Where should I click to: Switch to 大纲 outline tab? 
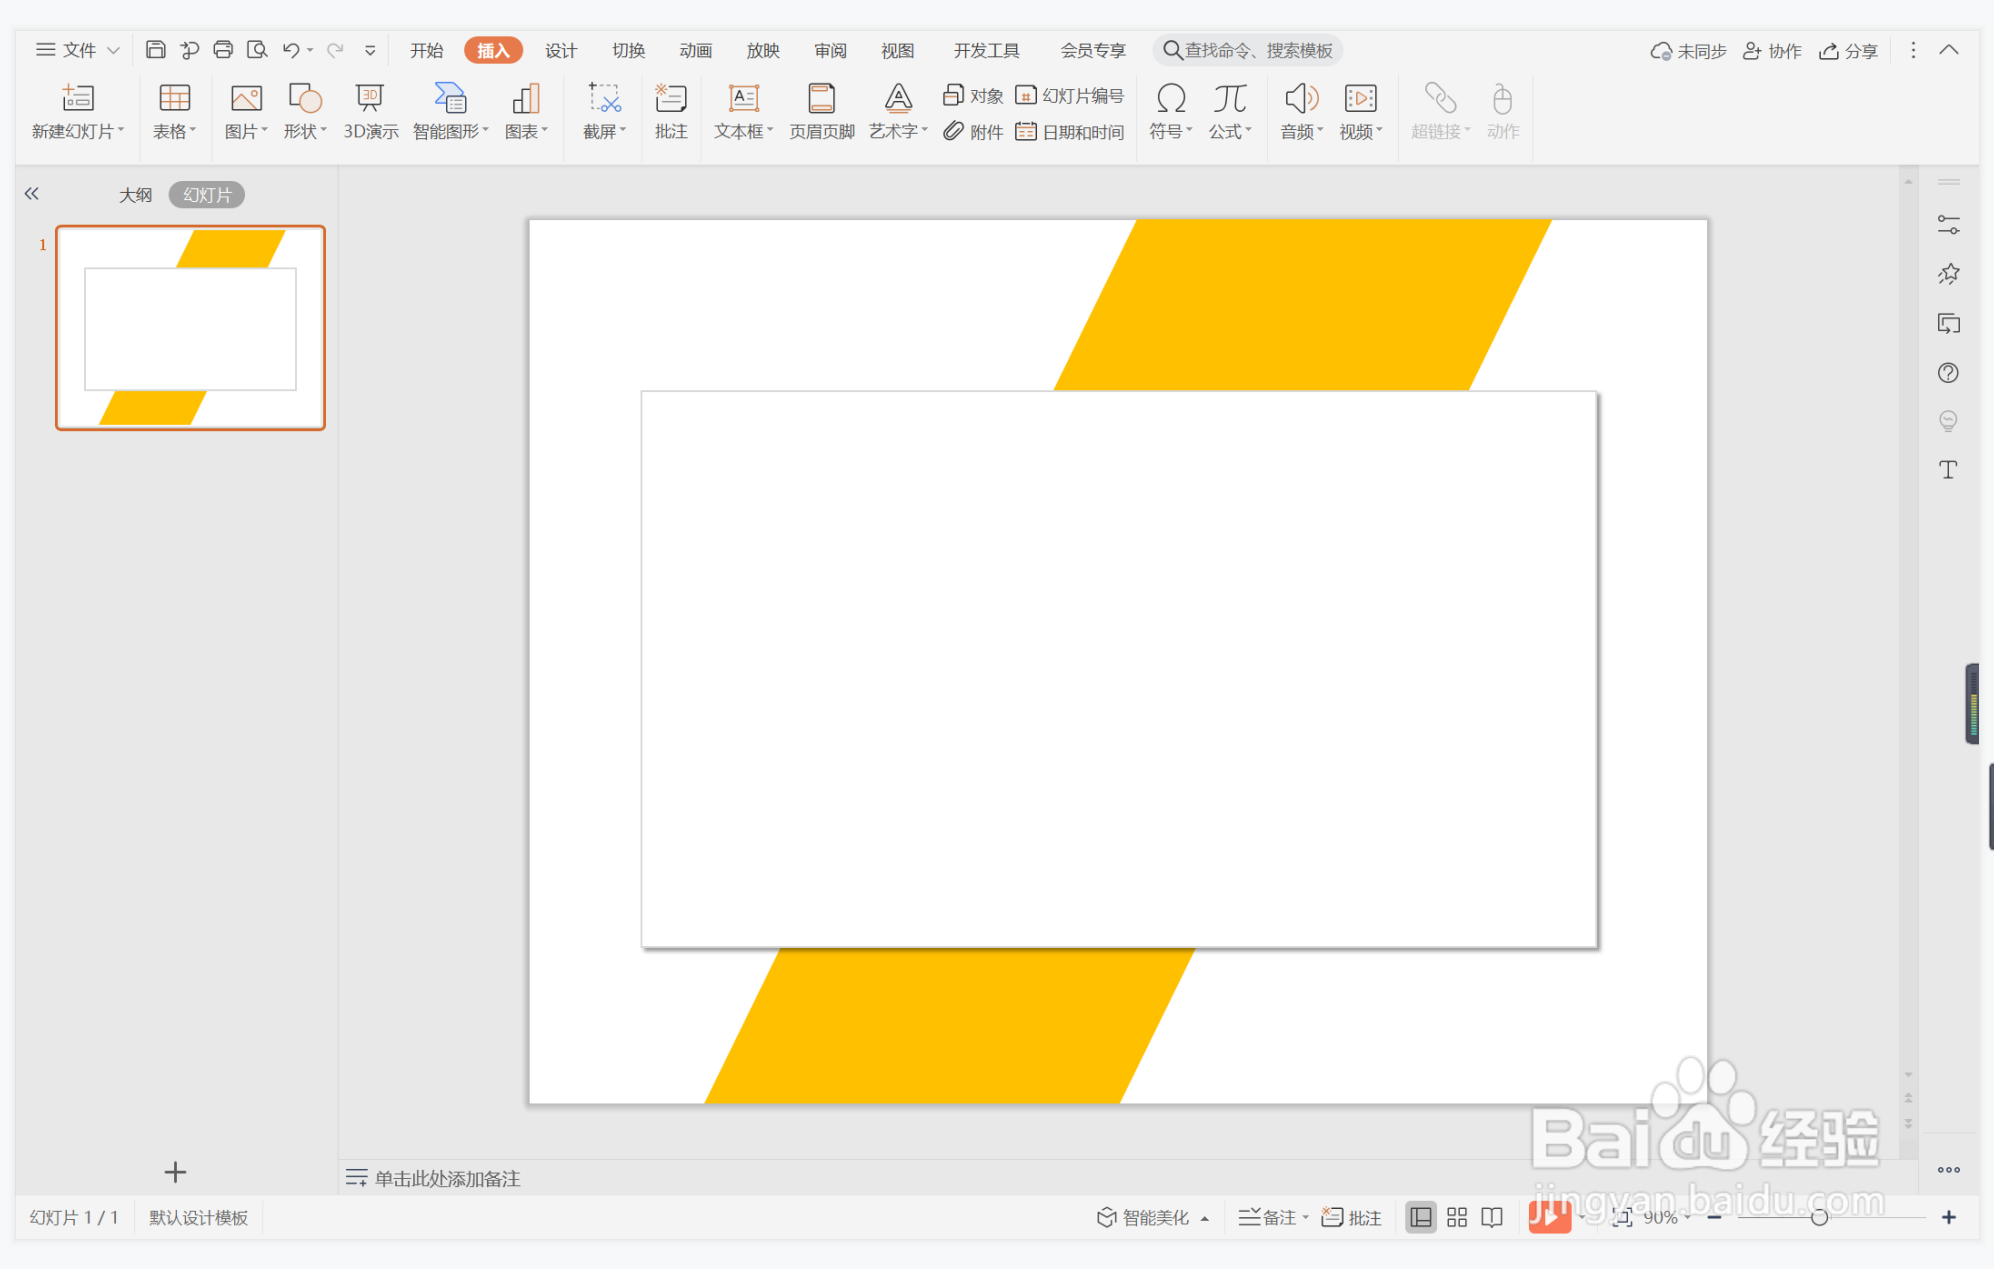pyautogui.click(x=135, y=195)
